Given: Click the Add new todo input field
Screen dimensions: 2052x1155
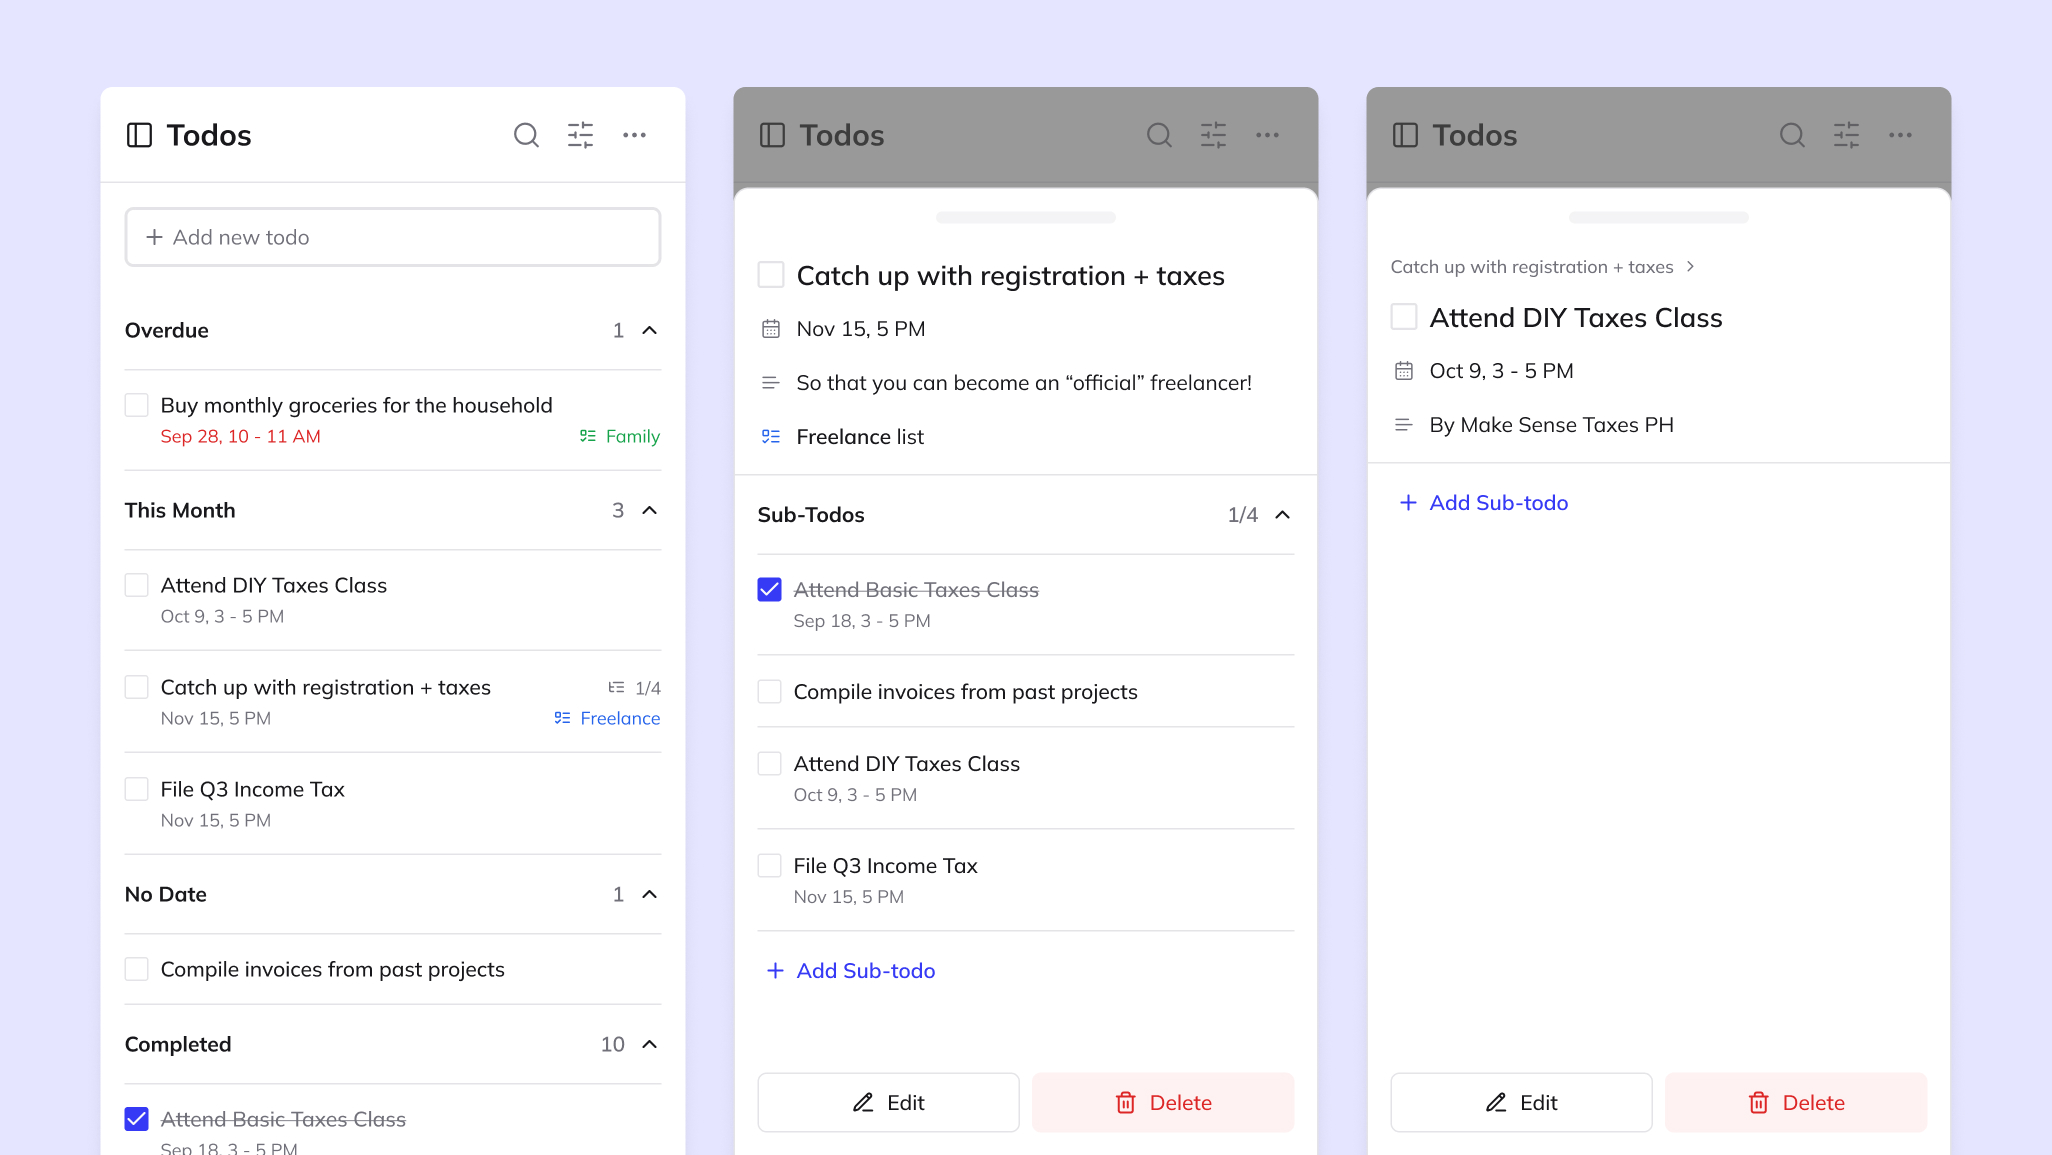Looking at the screenshot, I should click(392, 237).
